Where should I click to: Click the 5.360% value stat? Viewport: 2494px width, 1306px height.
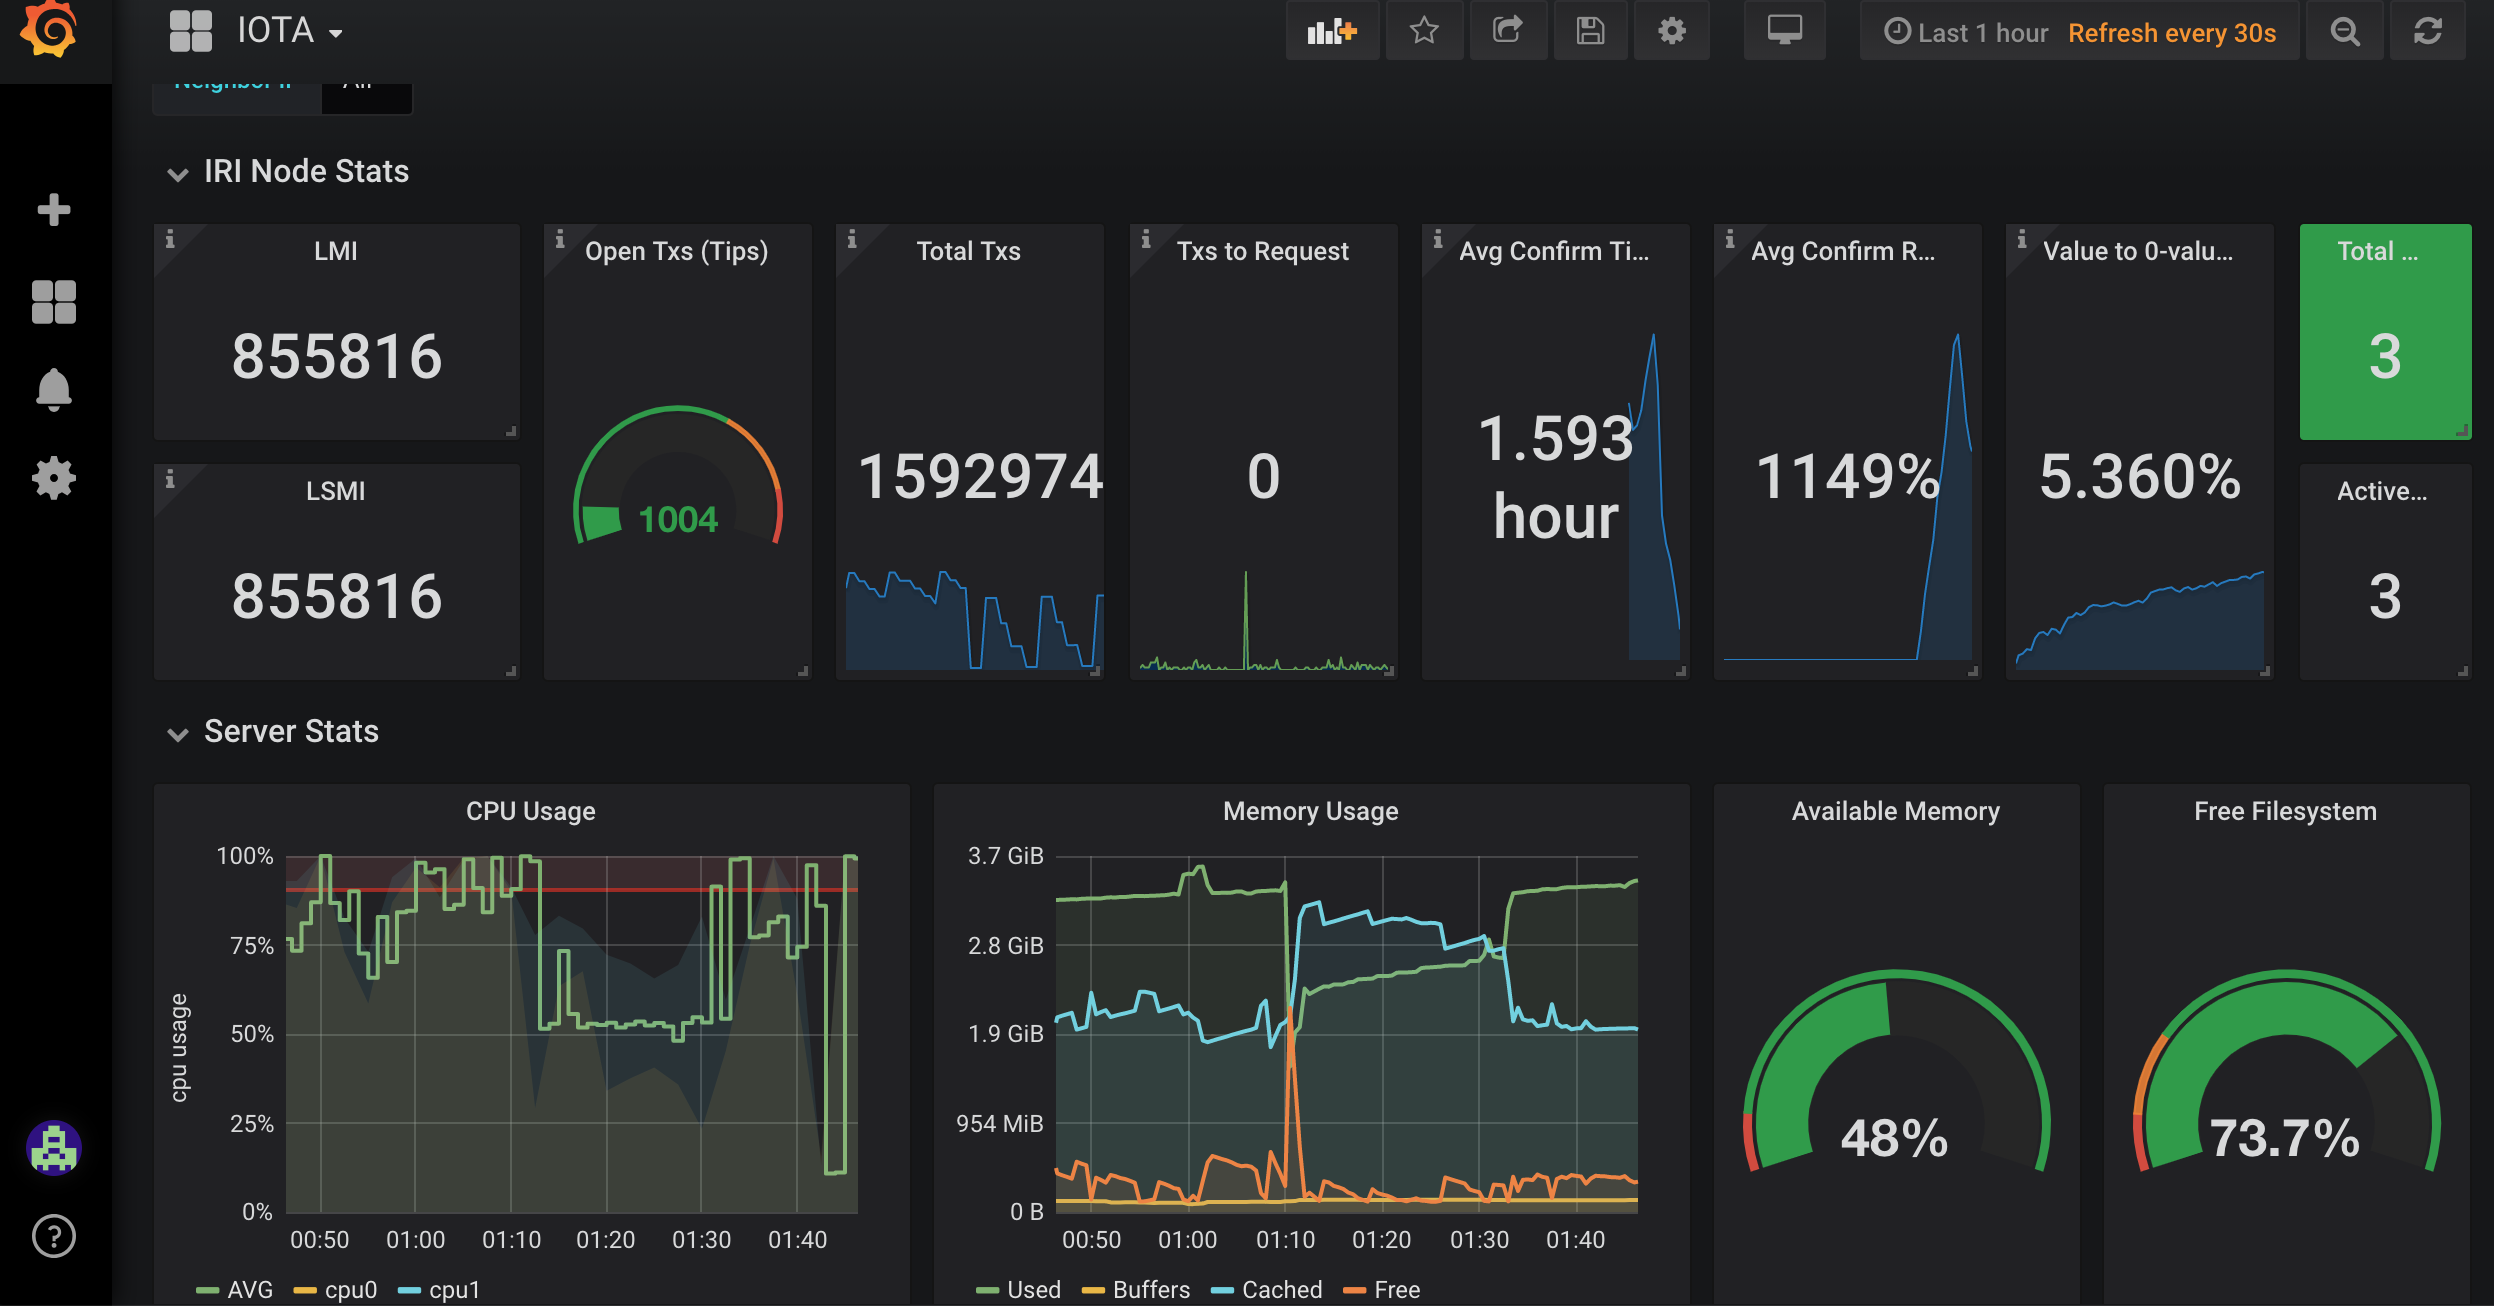pyautogui.click(x=2140, y=476)
